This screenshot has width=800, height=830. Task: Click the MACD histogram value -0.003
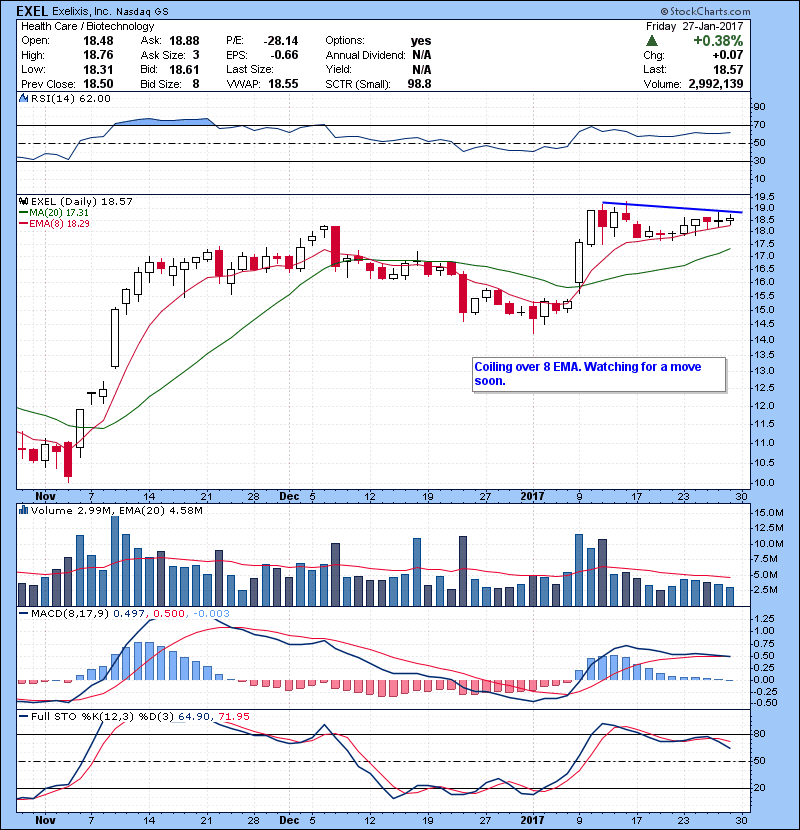(x=211, y=614)
